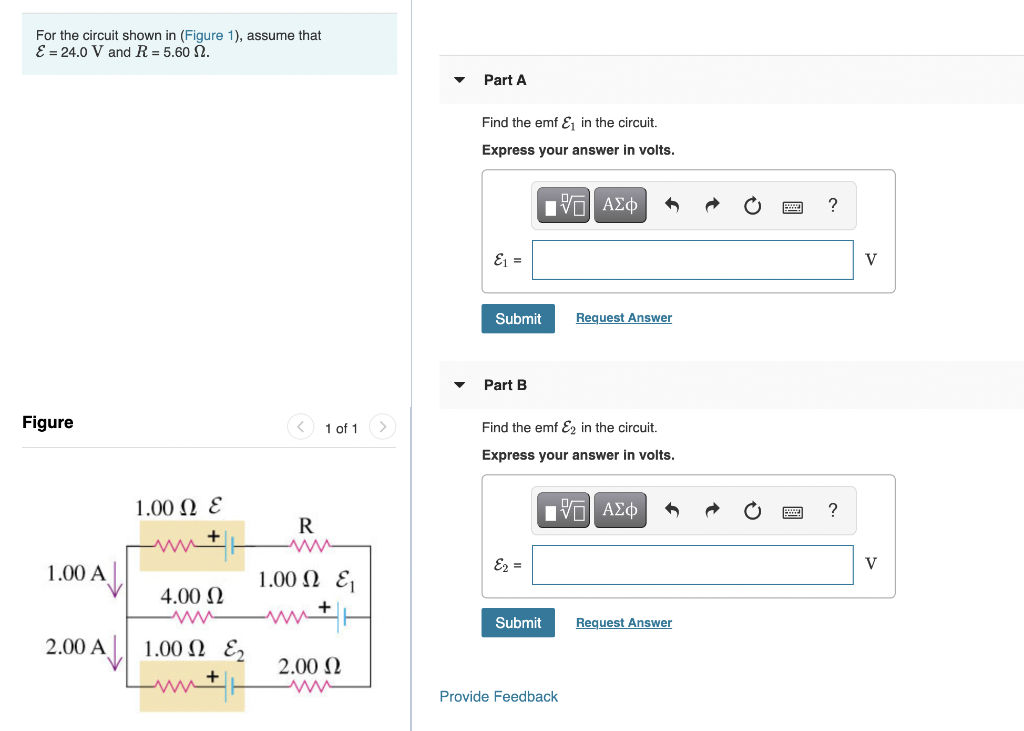
Task: Go to next figure
Action: [x=383, y=427]
